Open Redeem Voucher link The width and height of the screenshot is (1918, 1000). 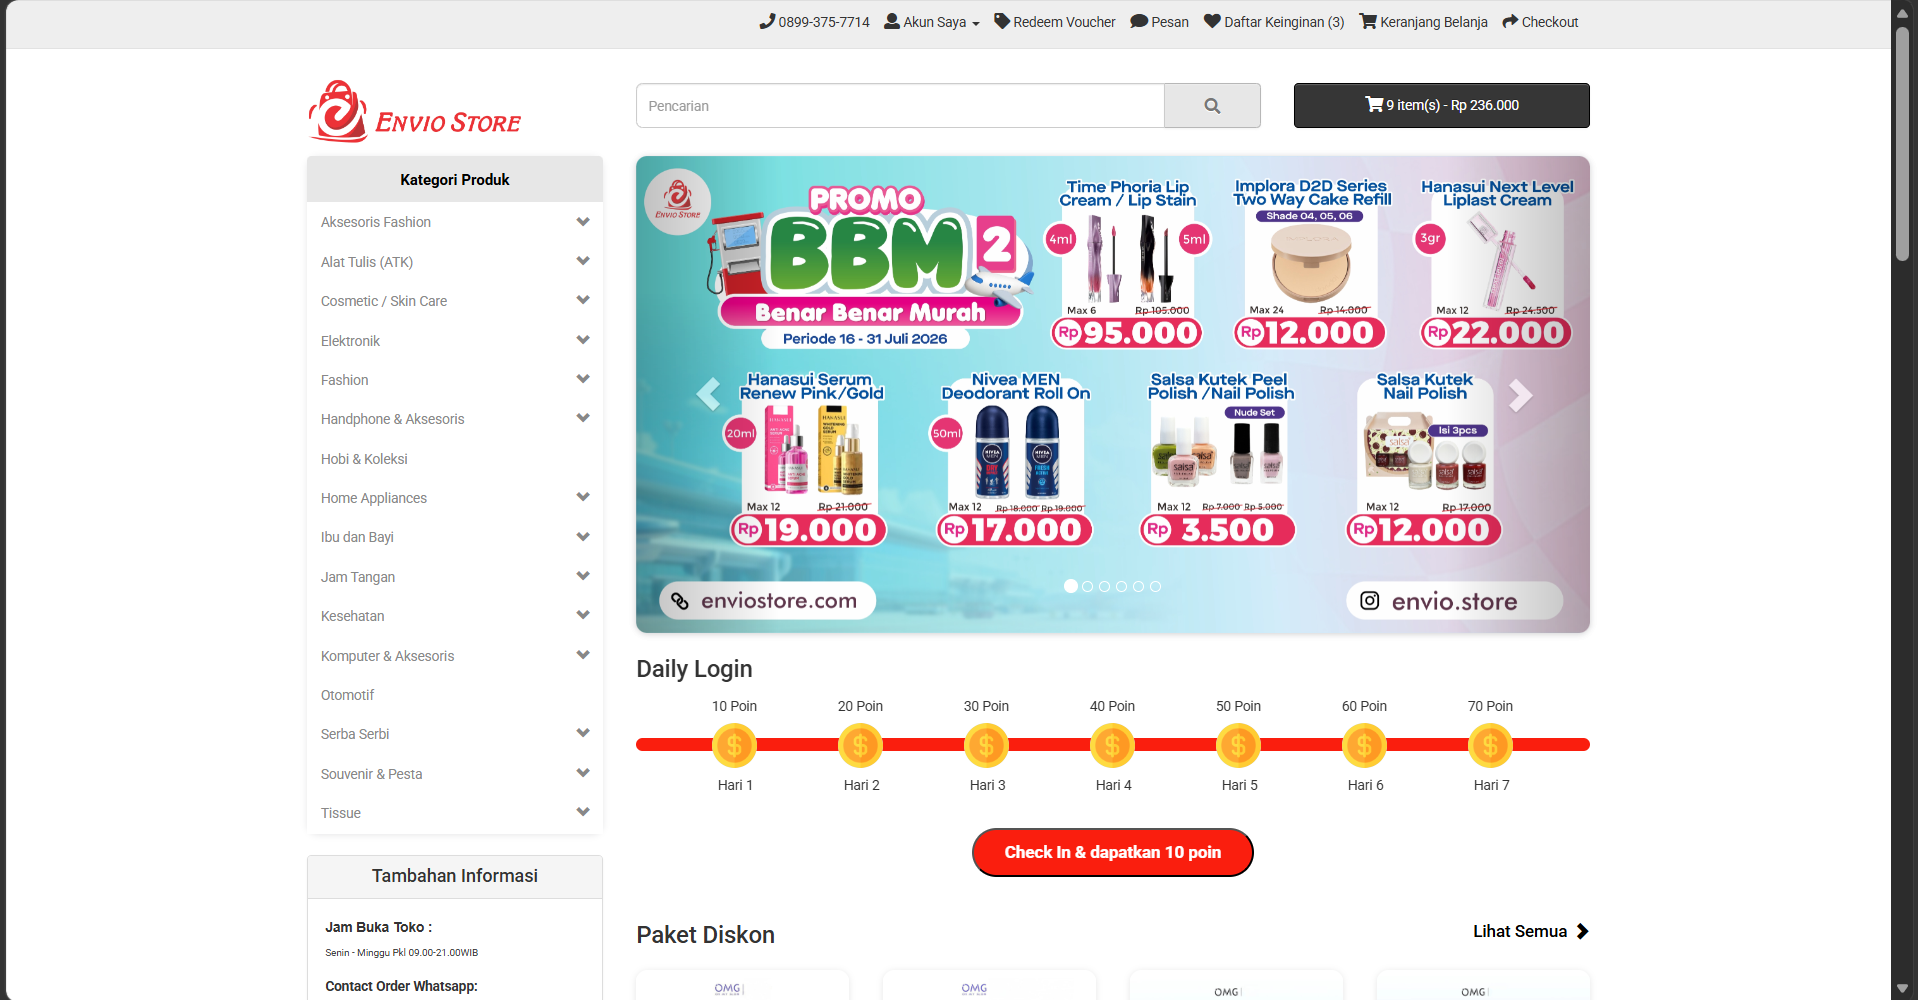tap(1055, 22)
